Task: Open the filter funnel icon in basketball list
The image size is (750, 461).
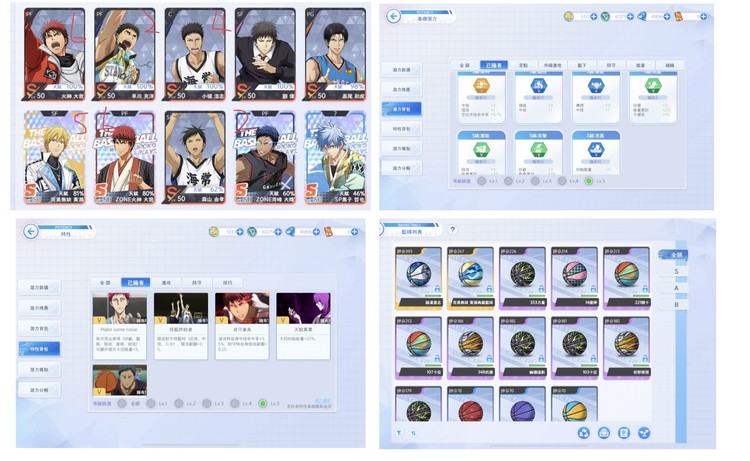Action: 399,433
